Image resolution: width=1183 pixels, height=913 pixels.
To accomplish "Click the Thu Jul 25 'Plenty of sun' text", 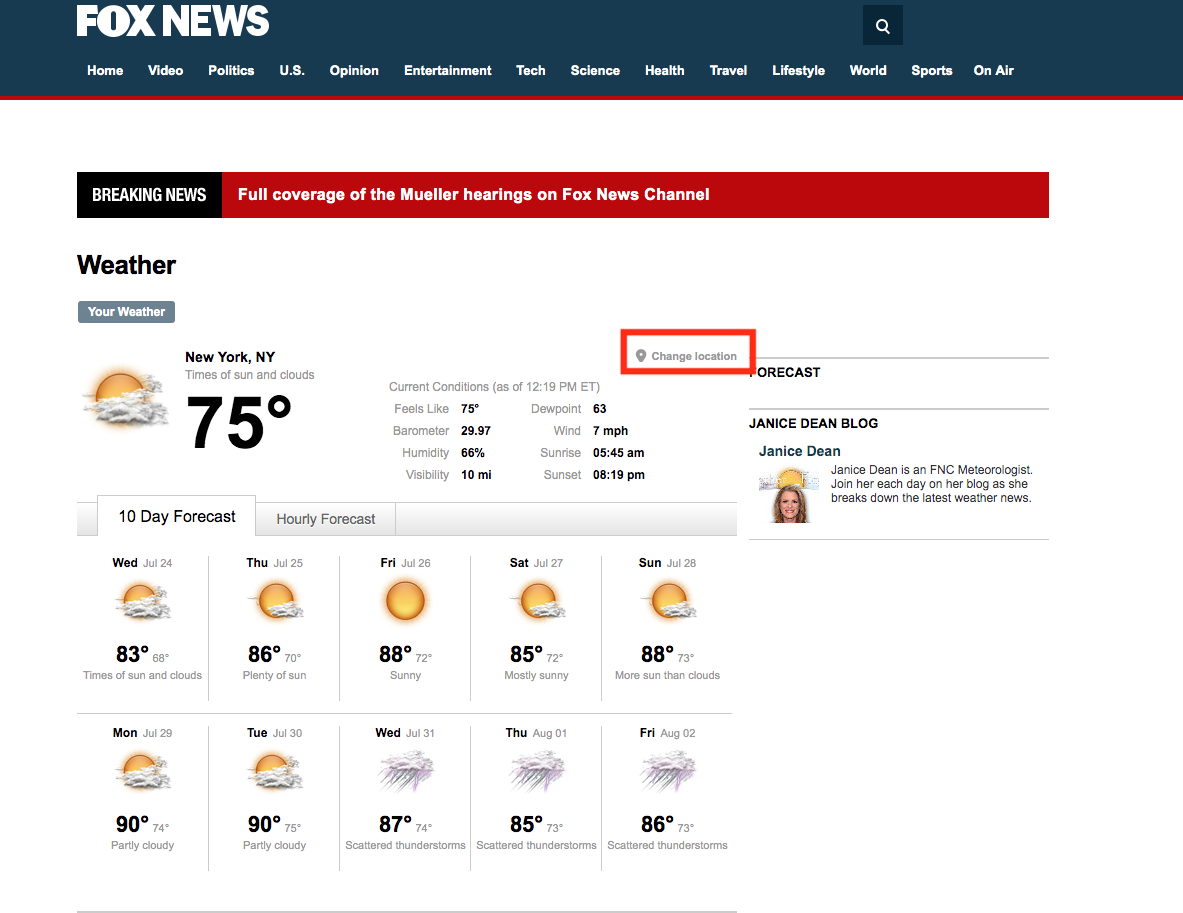I will click(x=275, y=675).
